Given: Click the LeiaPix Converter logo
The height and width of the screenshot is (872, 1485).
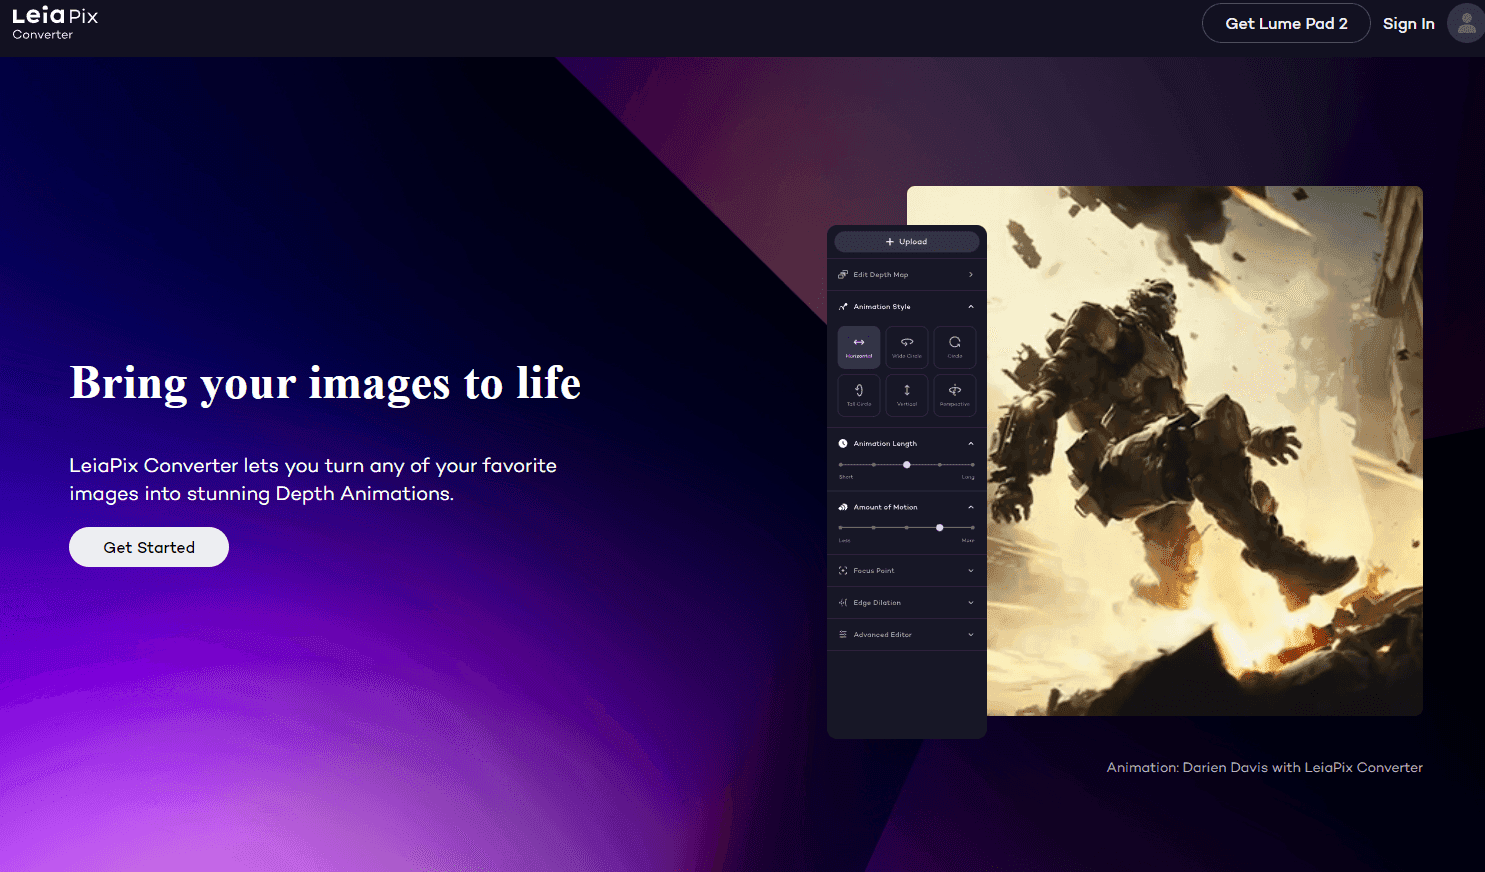Looking at the screenshot, I should 55,23.
